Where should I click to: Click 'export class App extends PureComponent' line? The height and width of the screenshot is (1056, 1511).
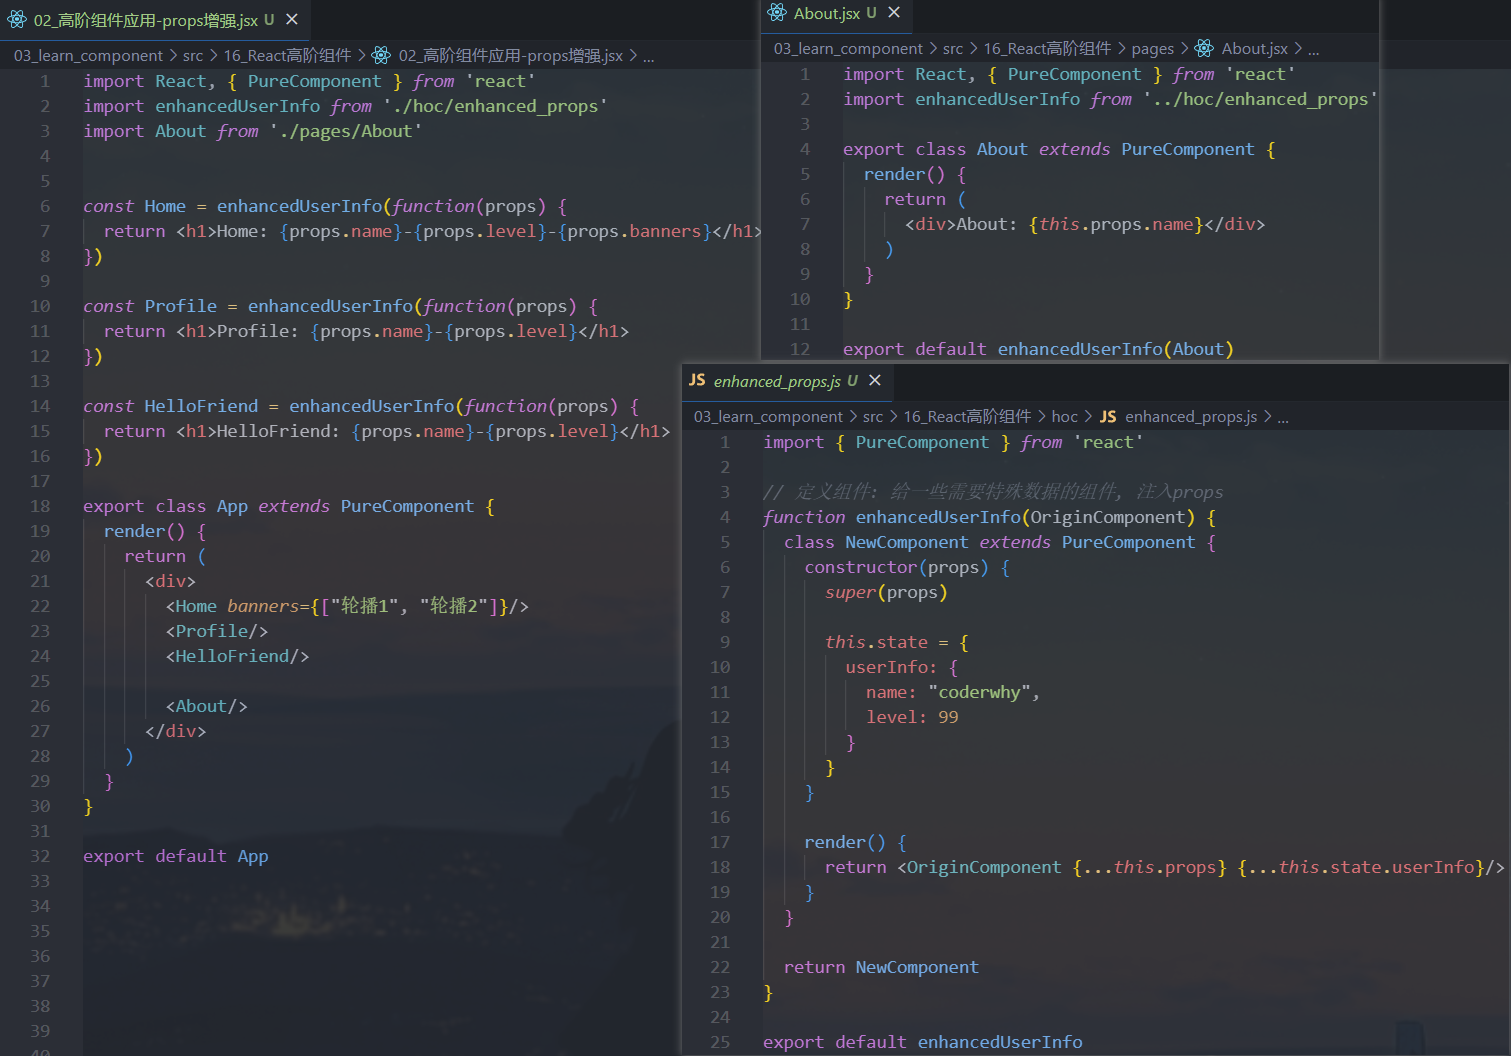coord(289,506)
